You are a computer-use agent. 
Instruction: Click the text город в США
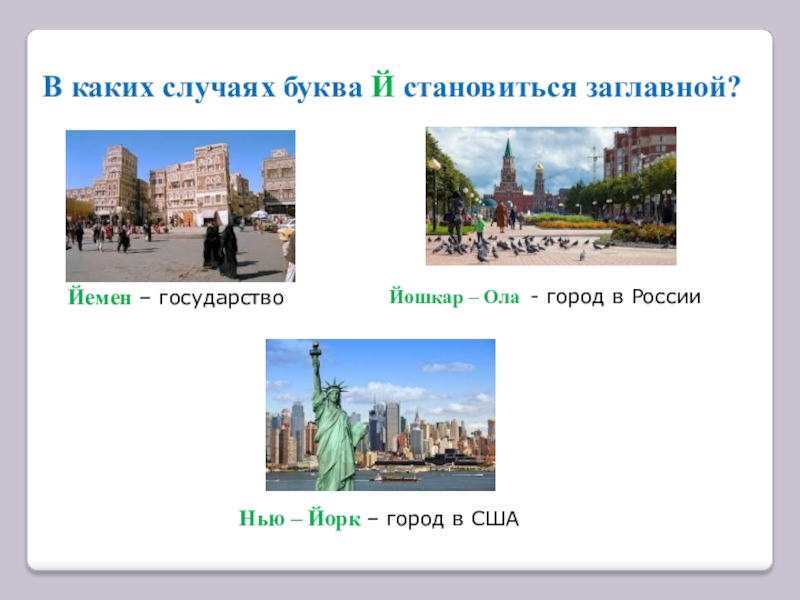(x=453, y=520)
